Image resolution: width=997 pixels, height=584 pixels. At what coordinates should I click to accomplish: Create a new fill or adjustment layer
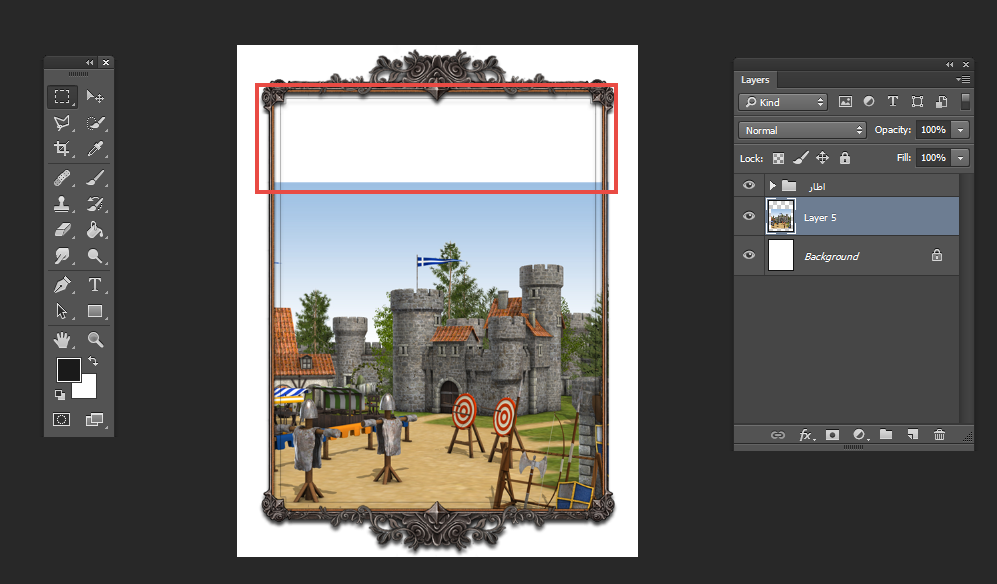[860, 435]
